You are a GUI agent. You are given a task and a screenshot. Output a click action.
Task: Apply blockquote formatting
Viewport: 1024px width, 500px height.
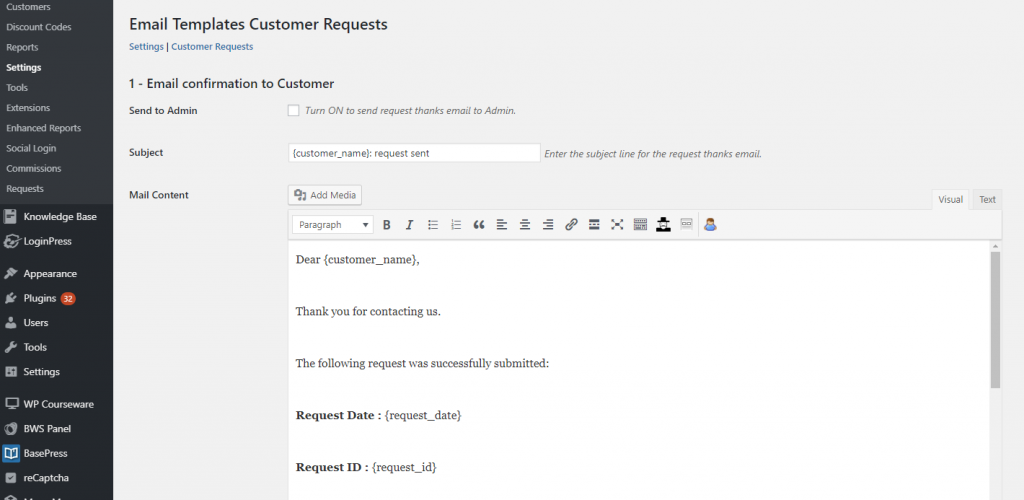(479, 225)
